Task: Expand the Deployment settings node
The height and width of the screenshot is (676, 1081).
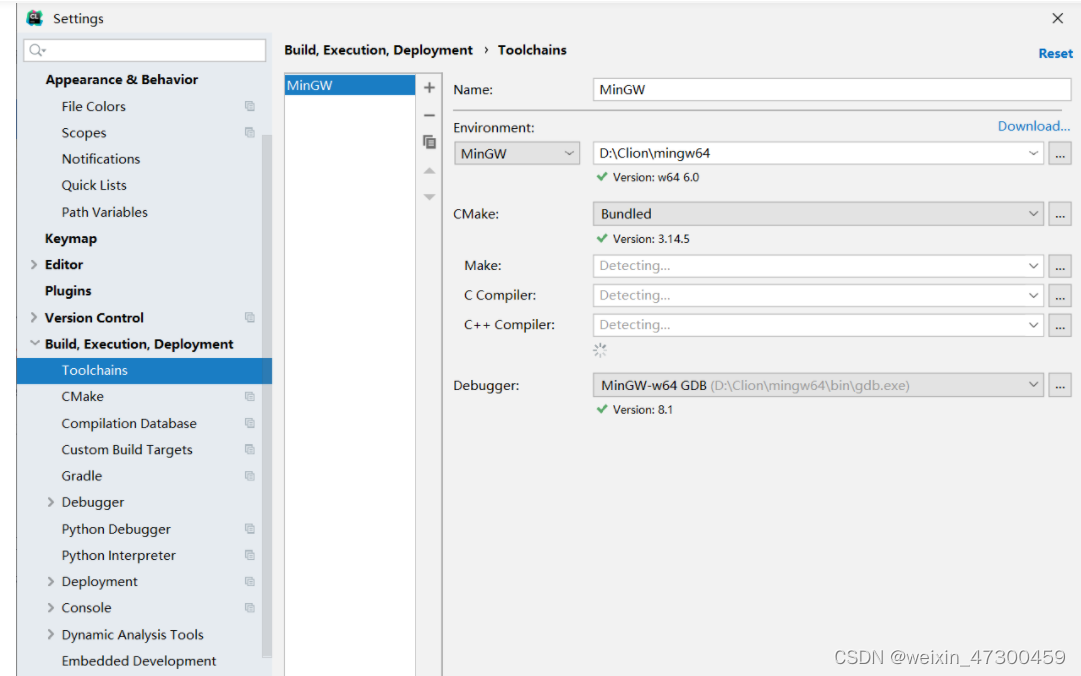Action: pyautogui.click(x=50, y=582)
